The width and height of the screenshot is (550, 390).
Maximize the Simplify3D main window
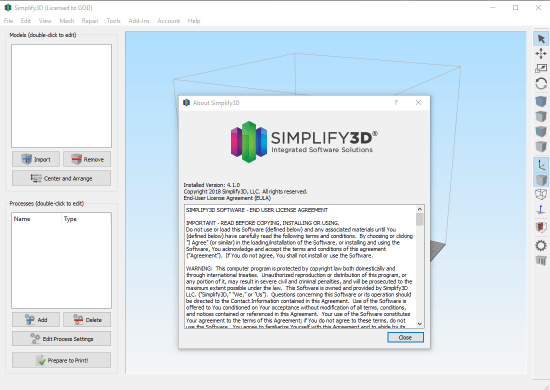(515, 7)
